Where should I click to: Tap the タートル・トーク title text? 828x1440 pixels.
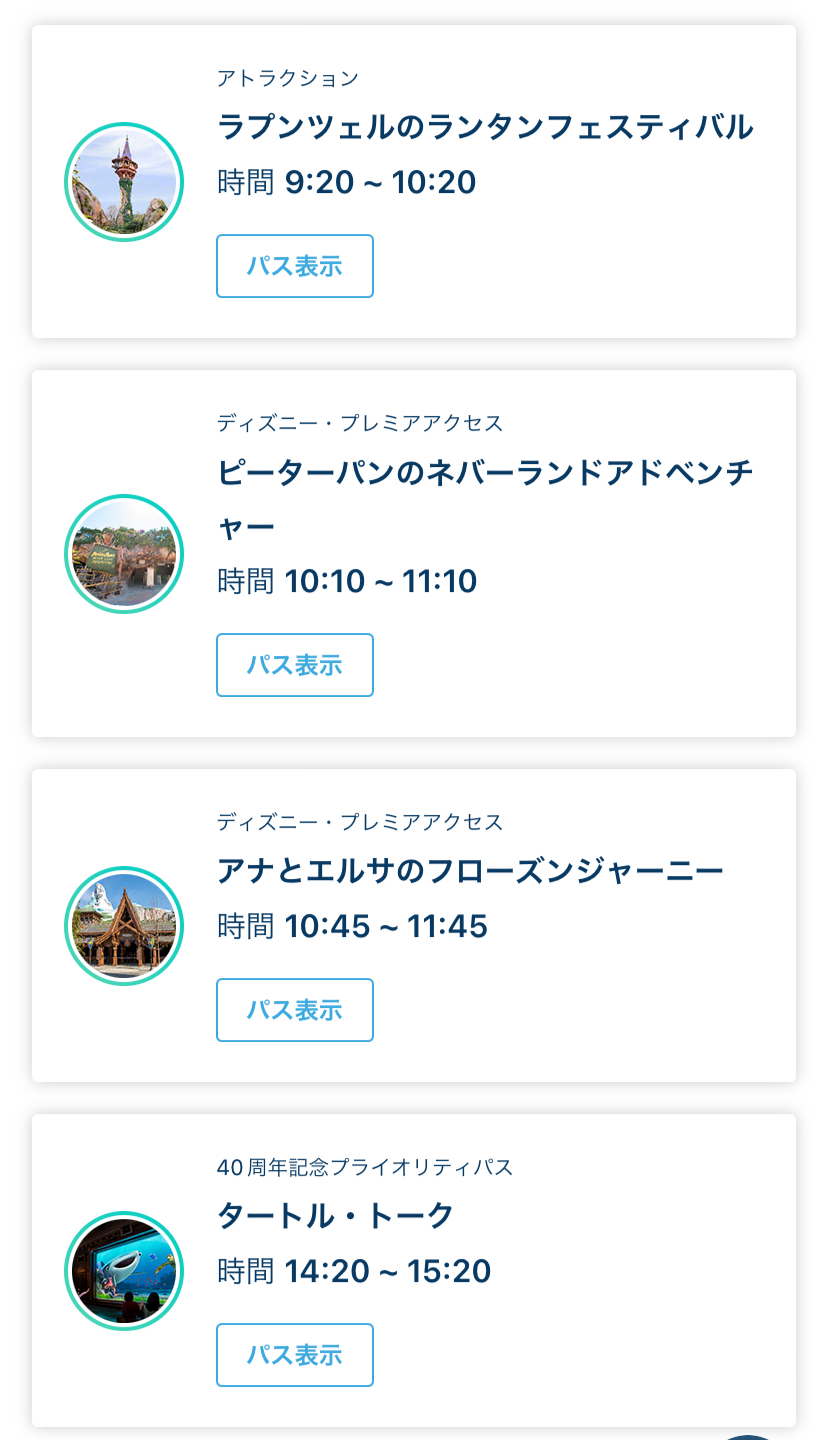click(x=336, y=1216)
